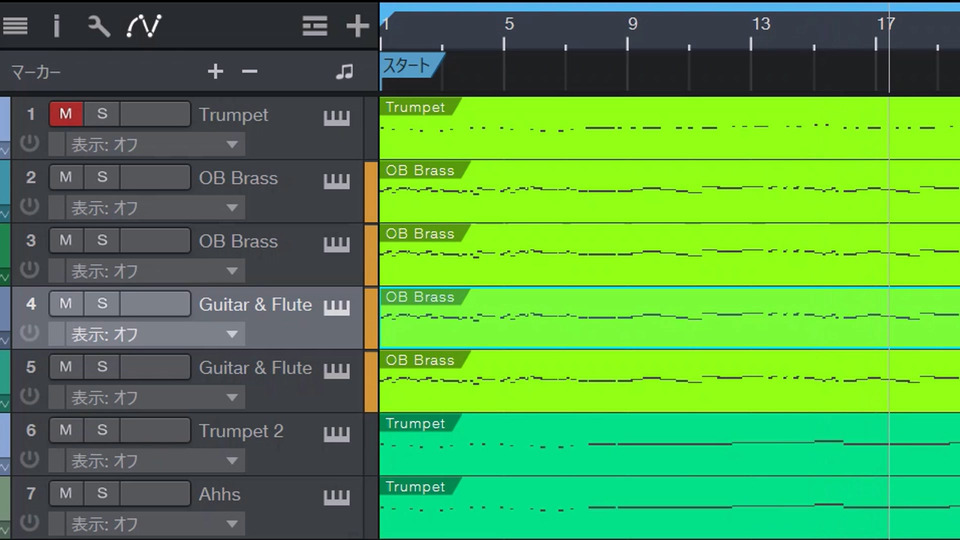Solo OB Brass track 2

(x=102, y=177)
